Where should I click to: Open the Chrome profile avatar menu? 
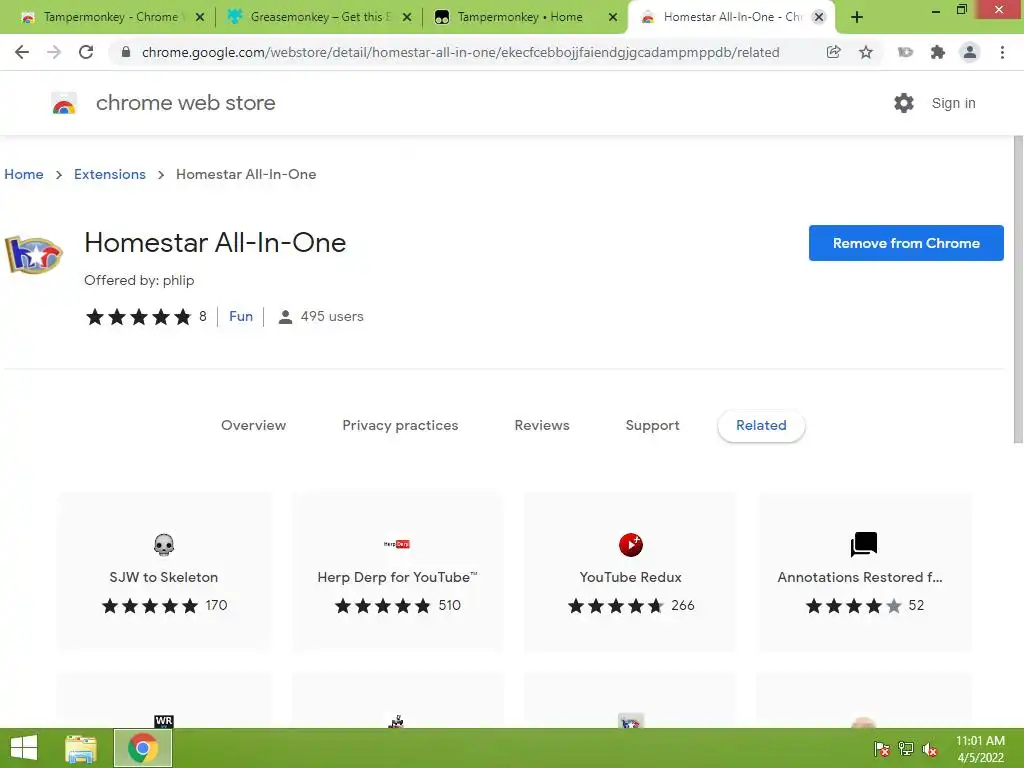click(x=970, y=52)
